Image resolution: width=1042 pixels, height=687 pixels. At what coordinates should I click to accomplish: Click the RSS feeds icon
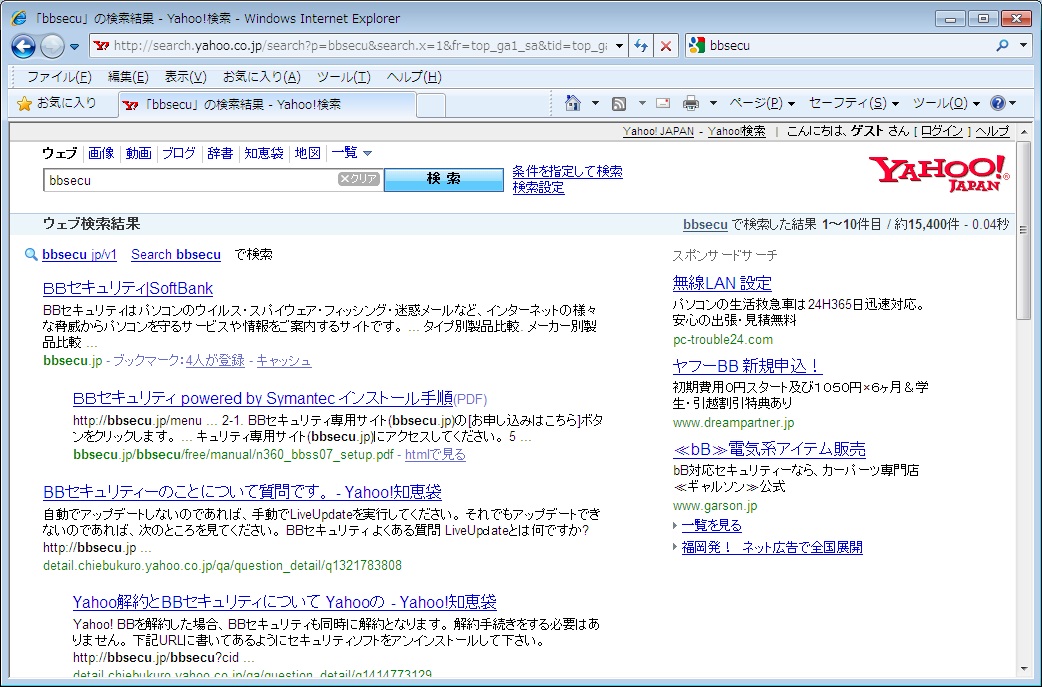pyautogui.click(x=619, y=104)
